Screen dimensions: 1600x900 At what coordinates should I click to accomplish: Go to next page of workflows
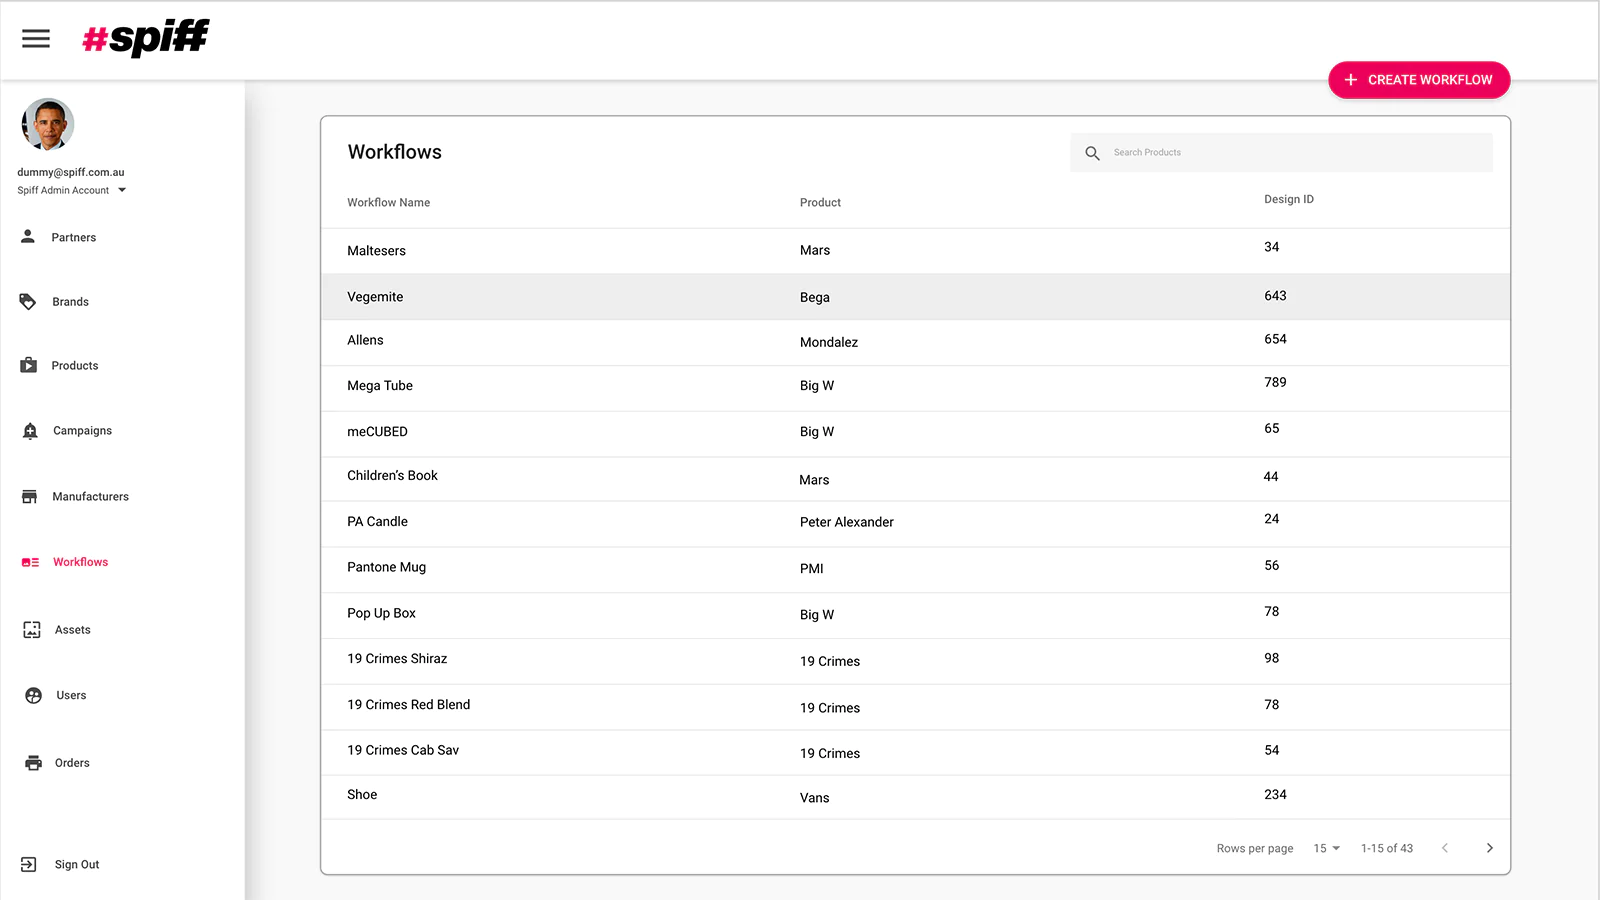[x=1489, y=848]
